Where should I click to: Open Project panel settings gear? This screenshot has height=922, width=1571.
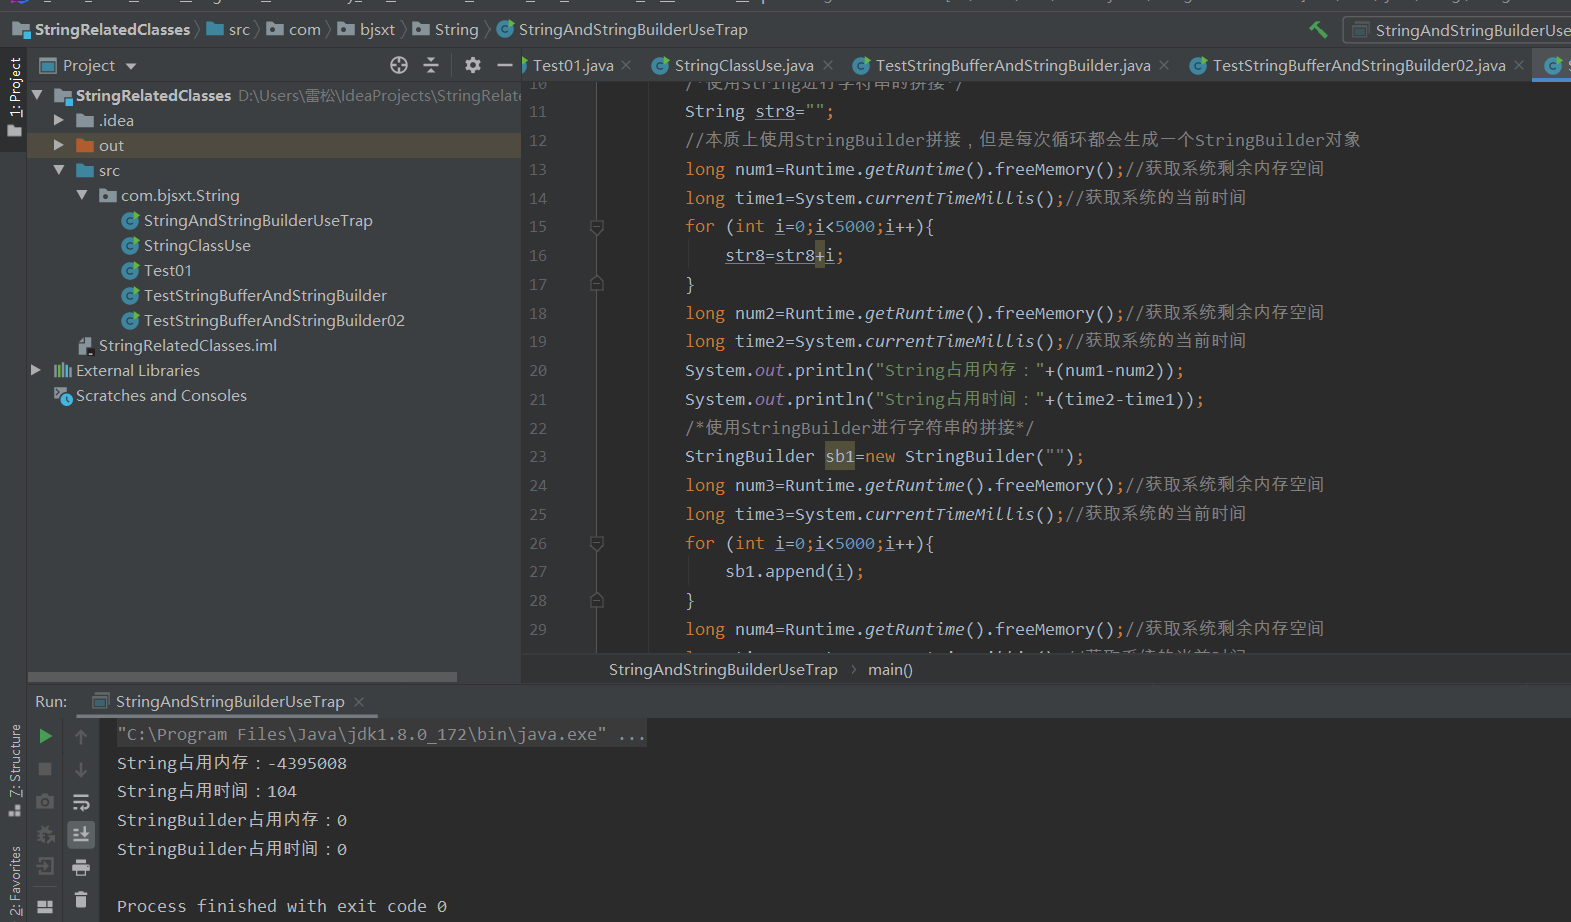(473, 65)
